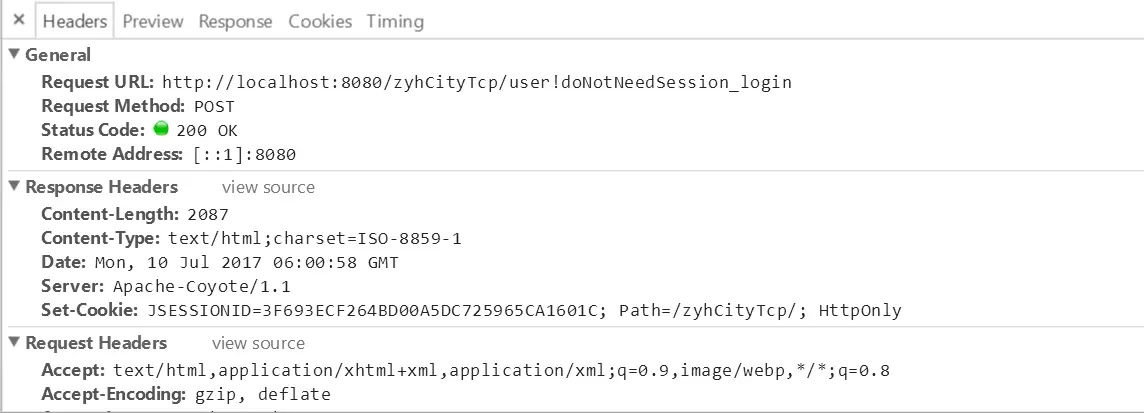
Task: Click the Remote Address value
Action: pos(244,154)
